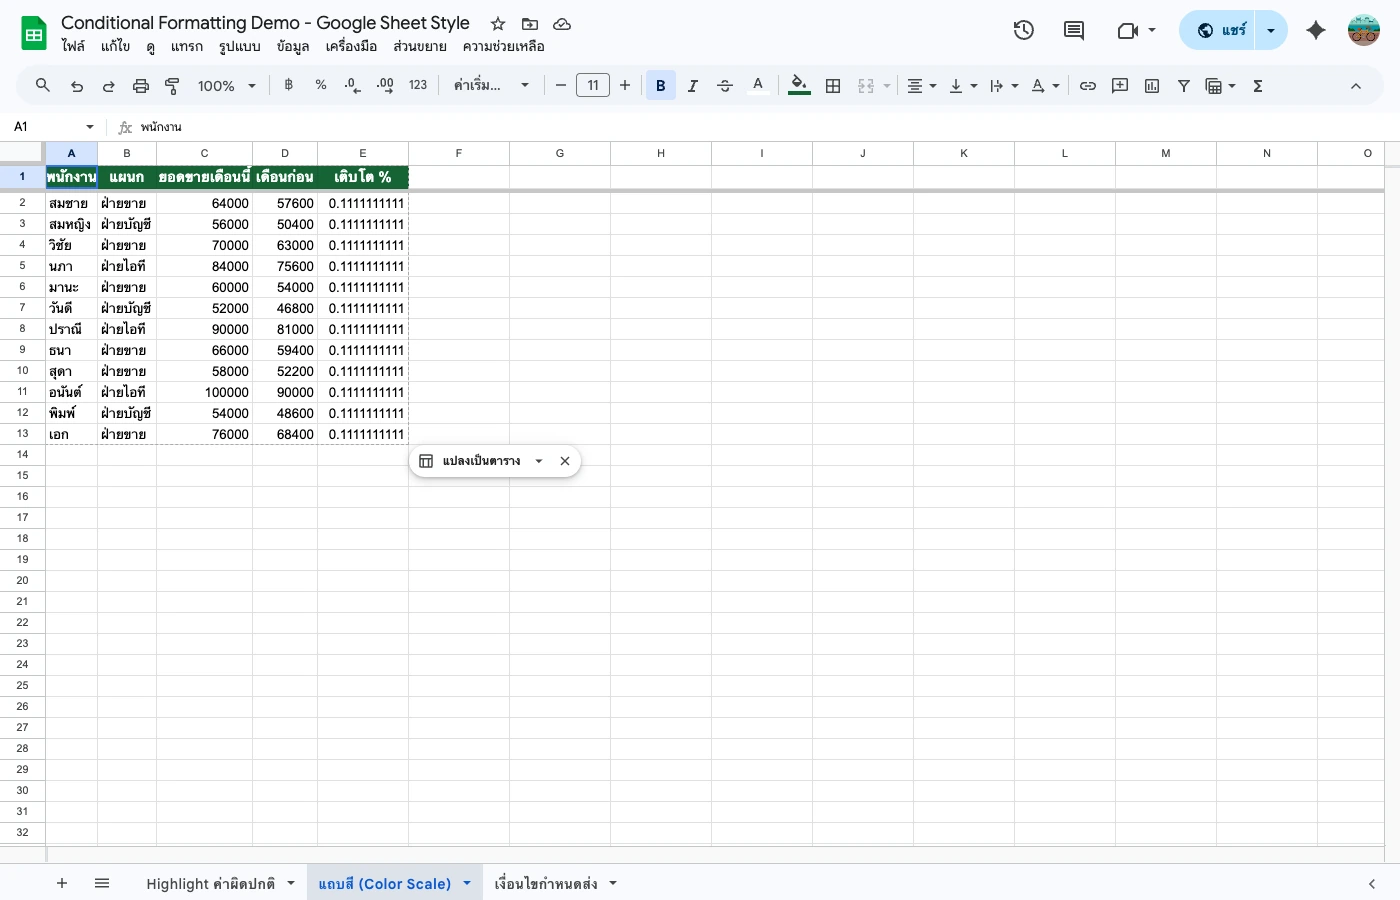1400x900 pixels.
Task: Increase decimal places
Action: [385, 85]
